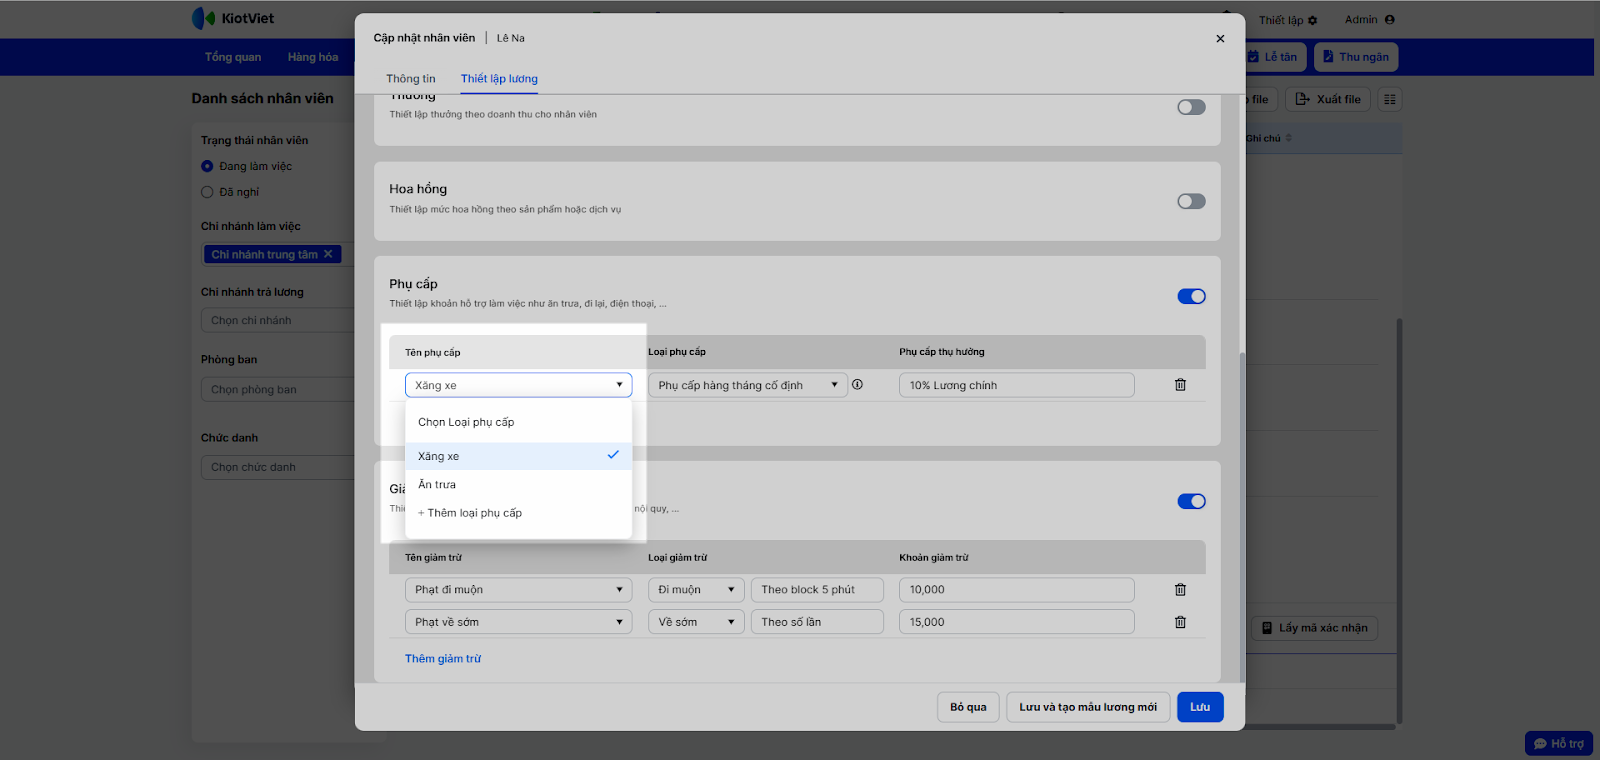
Task: Open the Phạt đi muộn name dropdown
Action: [x=518, y=590]
